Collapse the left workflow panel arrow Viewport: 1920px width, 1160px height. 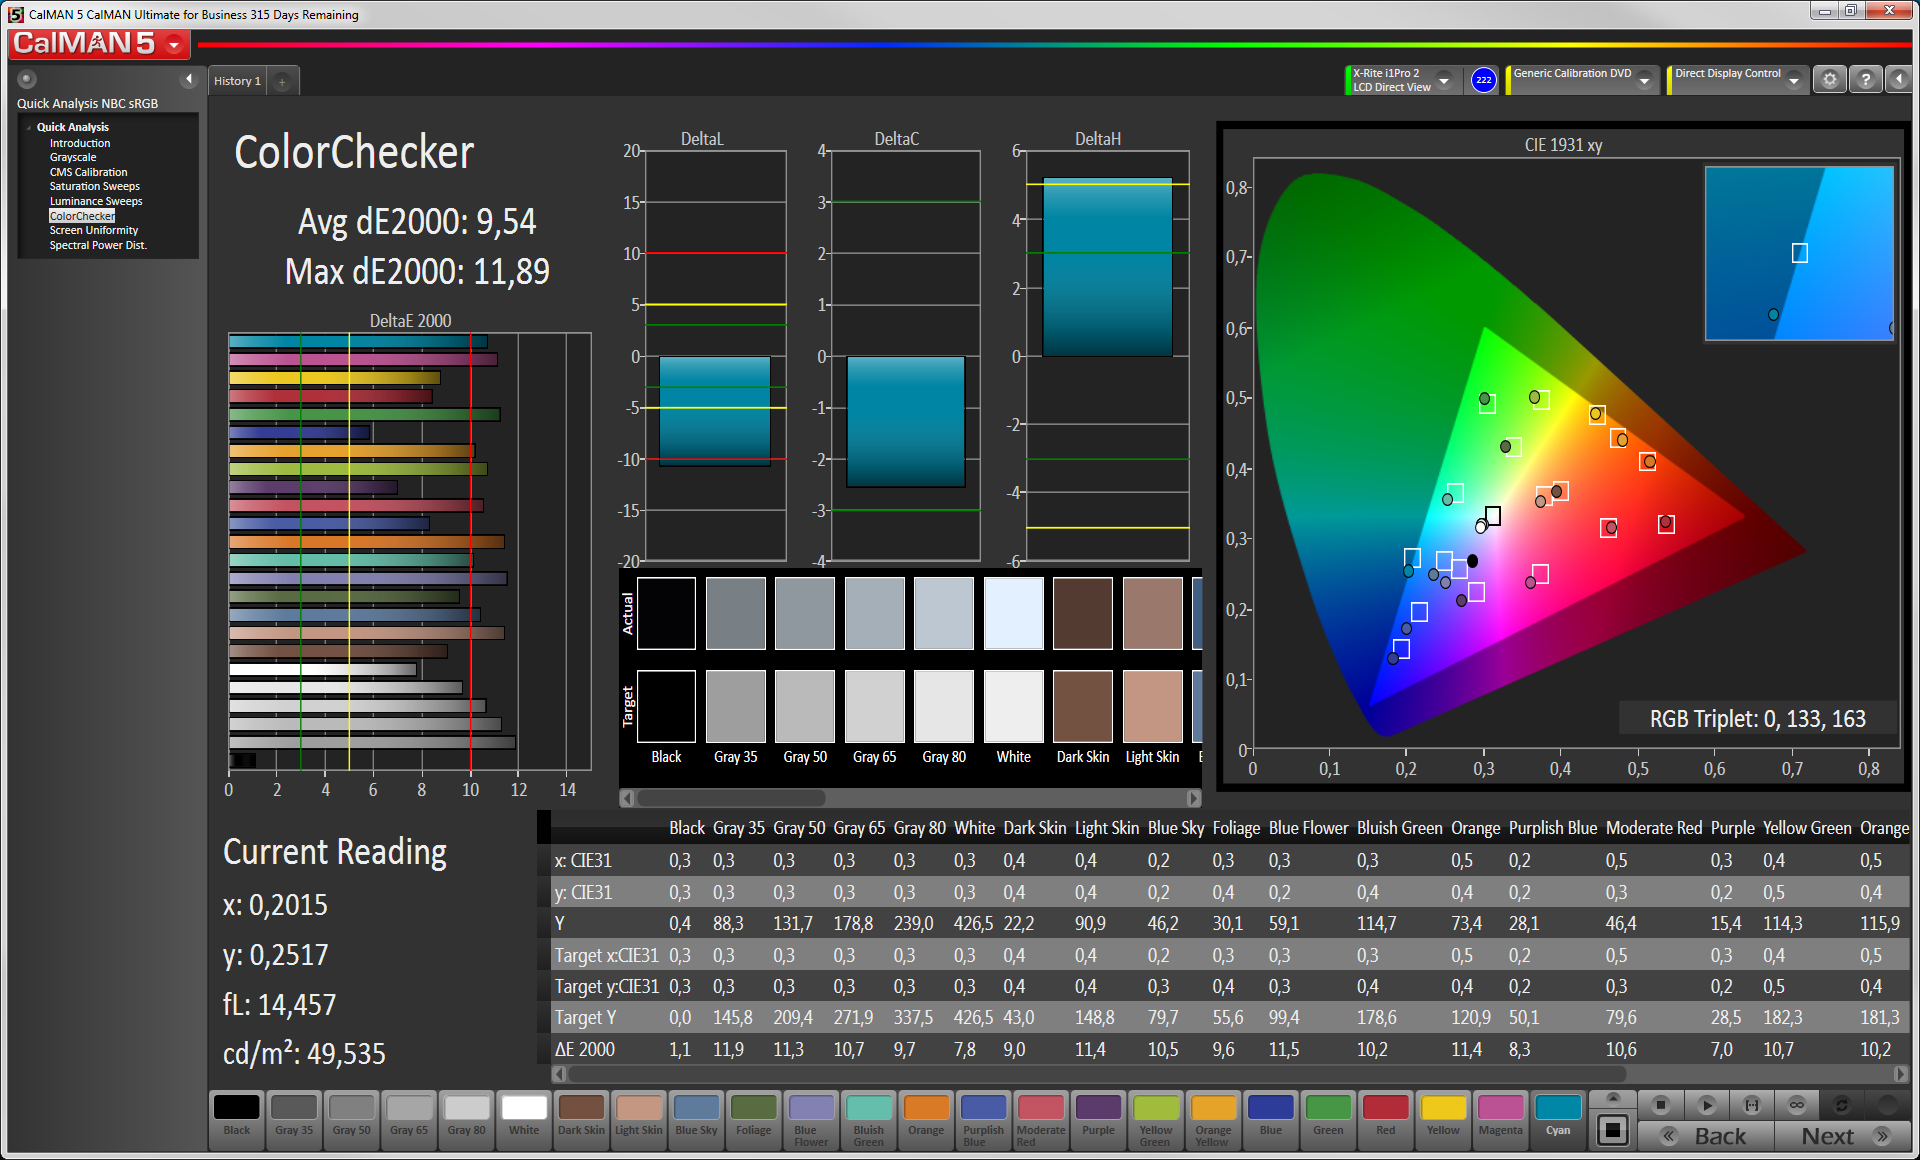point(188,79)
